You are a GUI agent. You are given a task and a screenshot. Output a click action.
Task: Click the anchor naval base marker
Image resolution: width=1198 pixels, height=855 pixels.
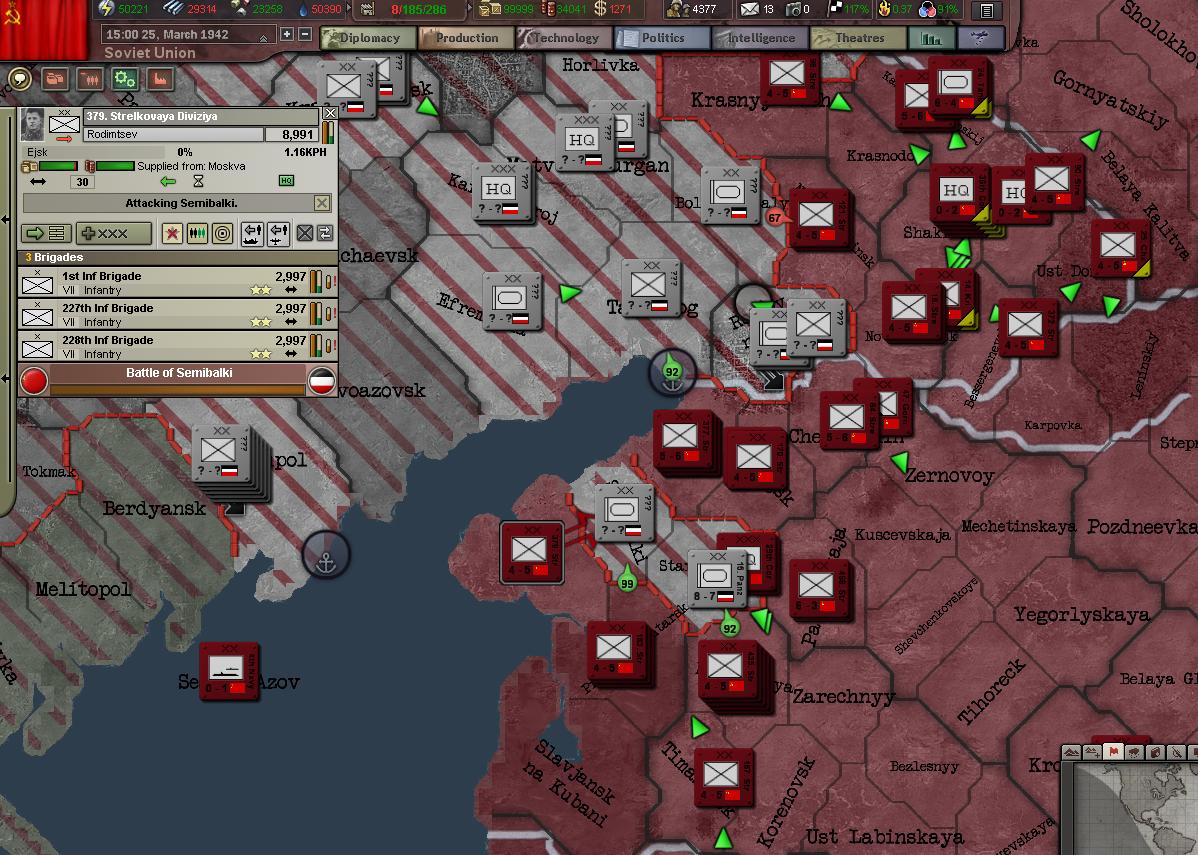tap(326, 555)
